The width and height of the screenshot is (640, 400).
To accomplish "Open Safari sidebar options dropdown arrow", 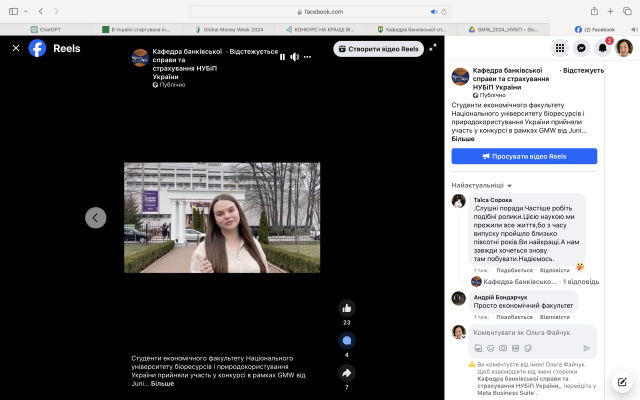I will (x=26, y=11).
